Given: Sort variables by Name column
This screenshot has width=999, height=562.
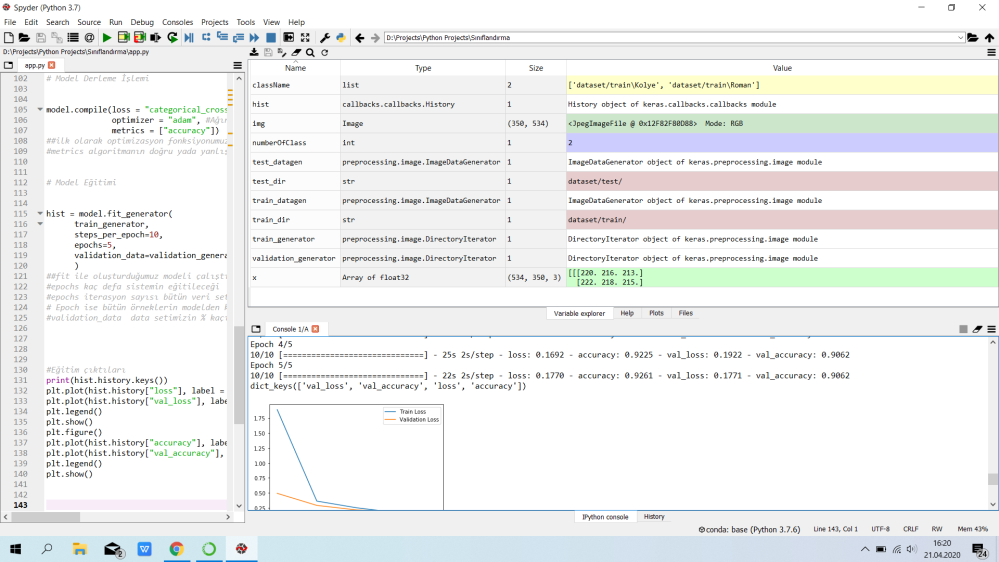Looking at the screenshot, I should tap(295, 68).
